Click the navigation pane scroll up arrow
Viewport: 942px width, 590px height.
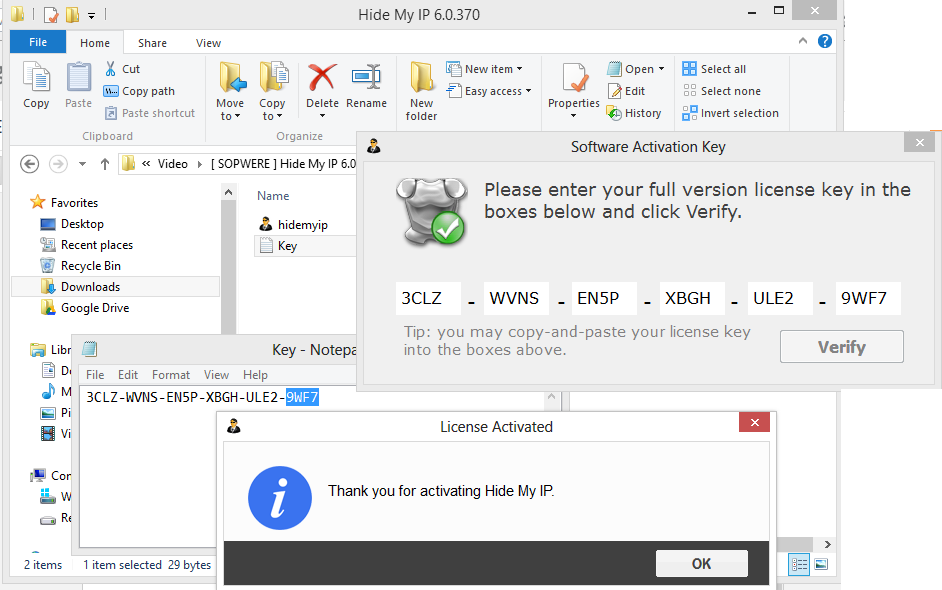(x=228, y=192)
